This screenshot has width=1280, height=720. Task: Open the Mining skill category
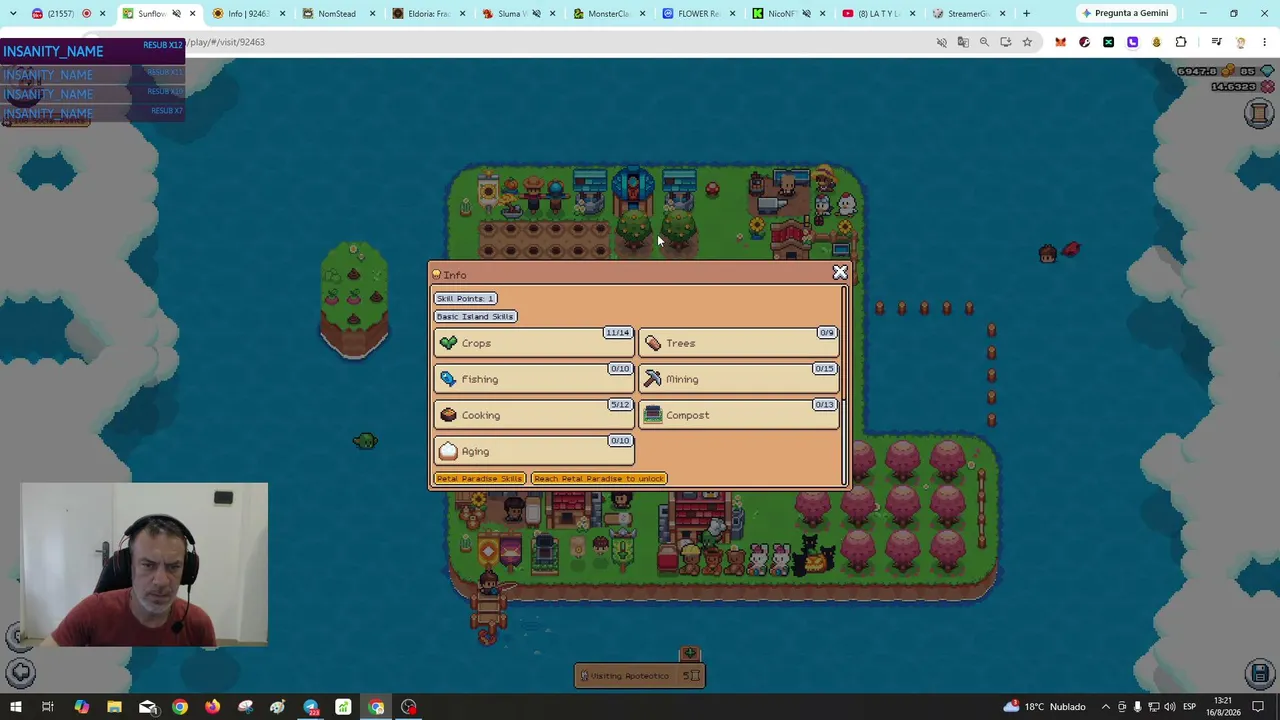coord(738,379)
